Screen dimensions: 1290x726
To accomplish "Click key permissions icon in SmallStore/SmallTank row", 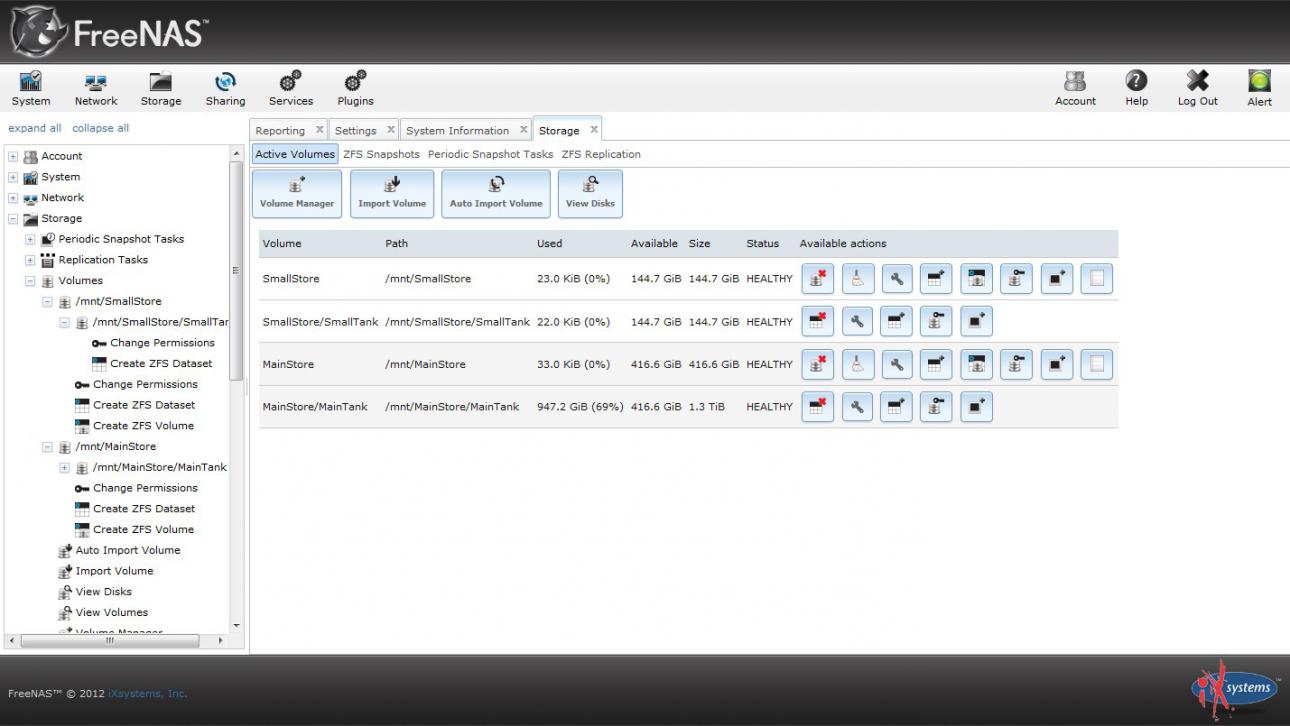I will 936,322.
